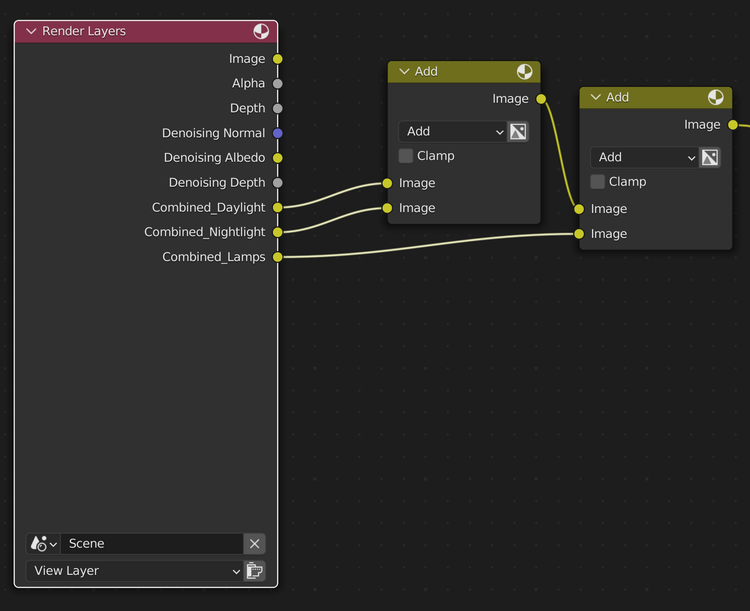Open blend mode dropdown on first Add node

coord(454,132)
